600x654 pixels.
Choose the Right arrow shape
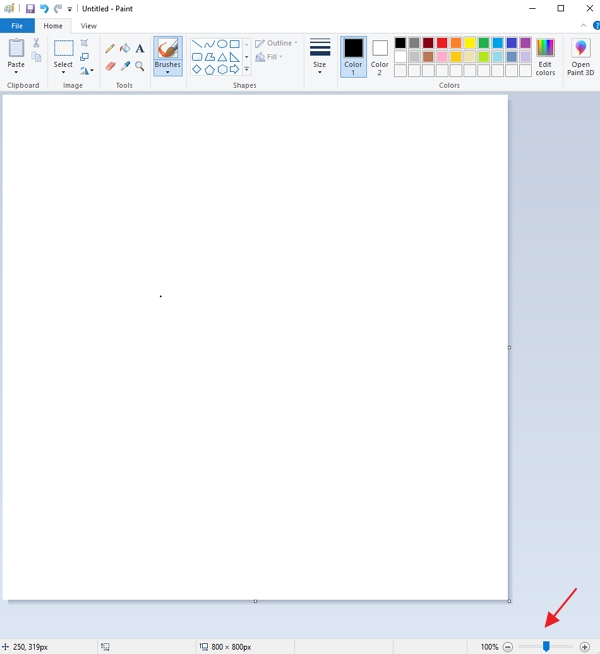click(235, 69)
